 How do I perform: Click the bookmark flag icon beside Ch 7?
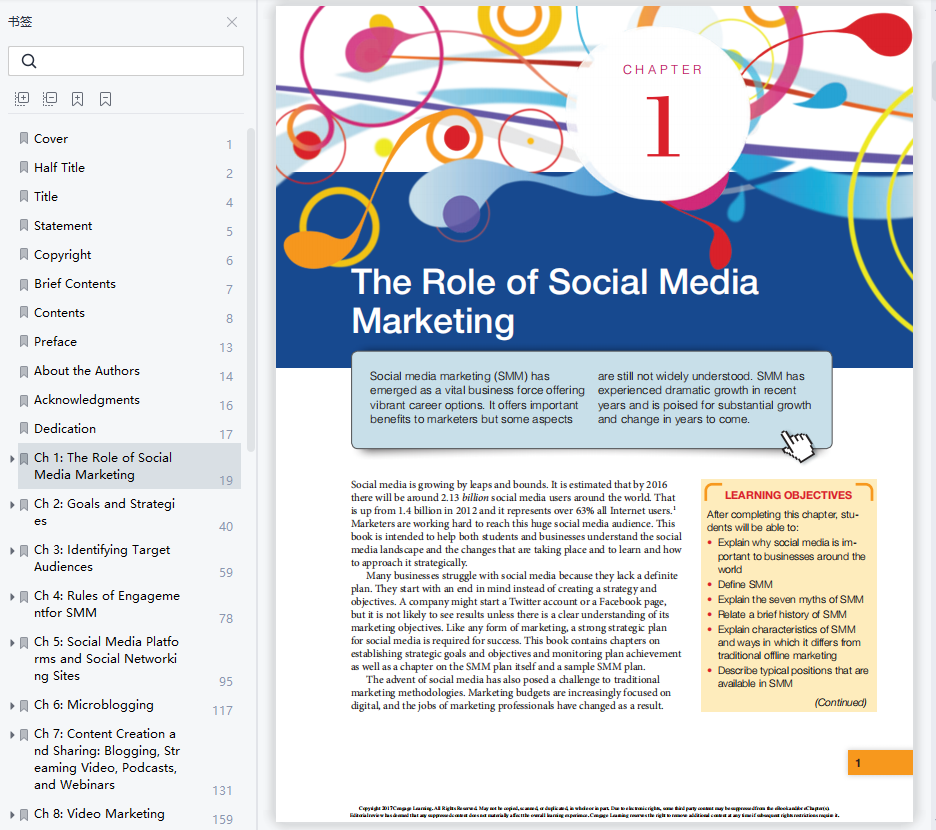point(24,734)
